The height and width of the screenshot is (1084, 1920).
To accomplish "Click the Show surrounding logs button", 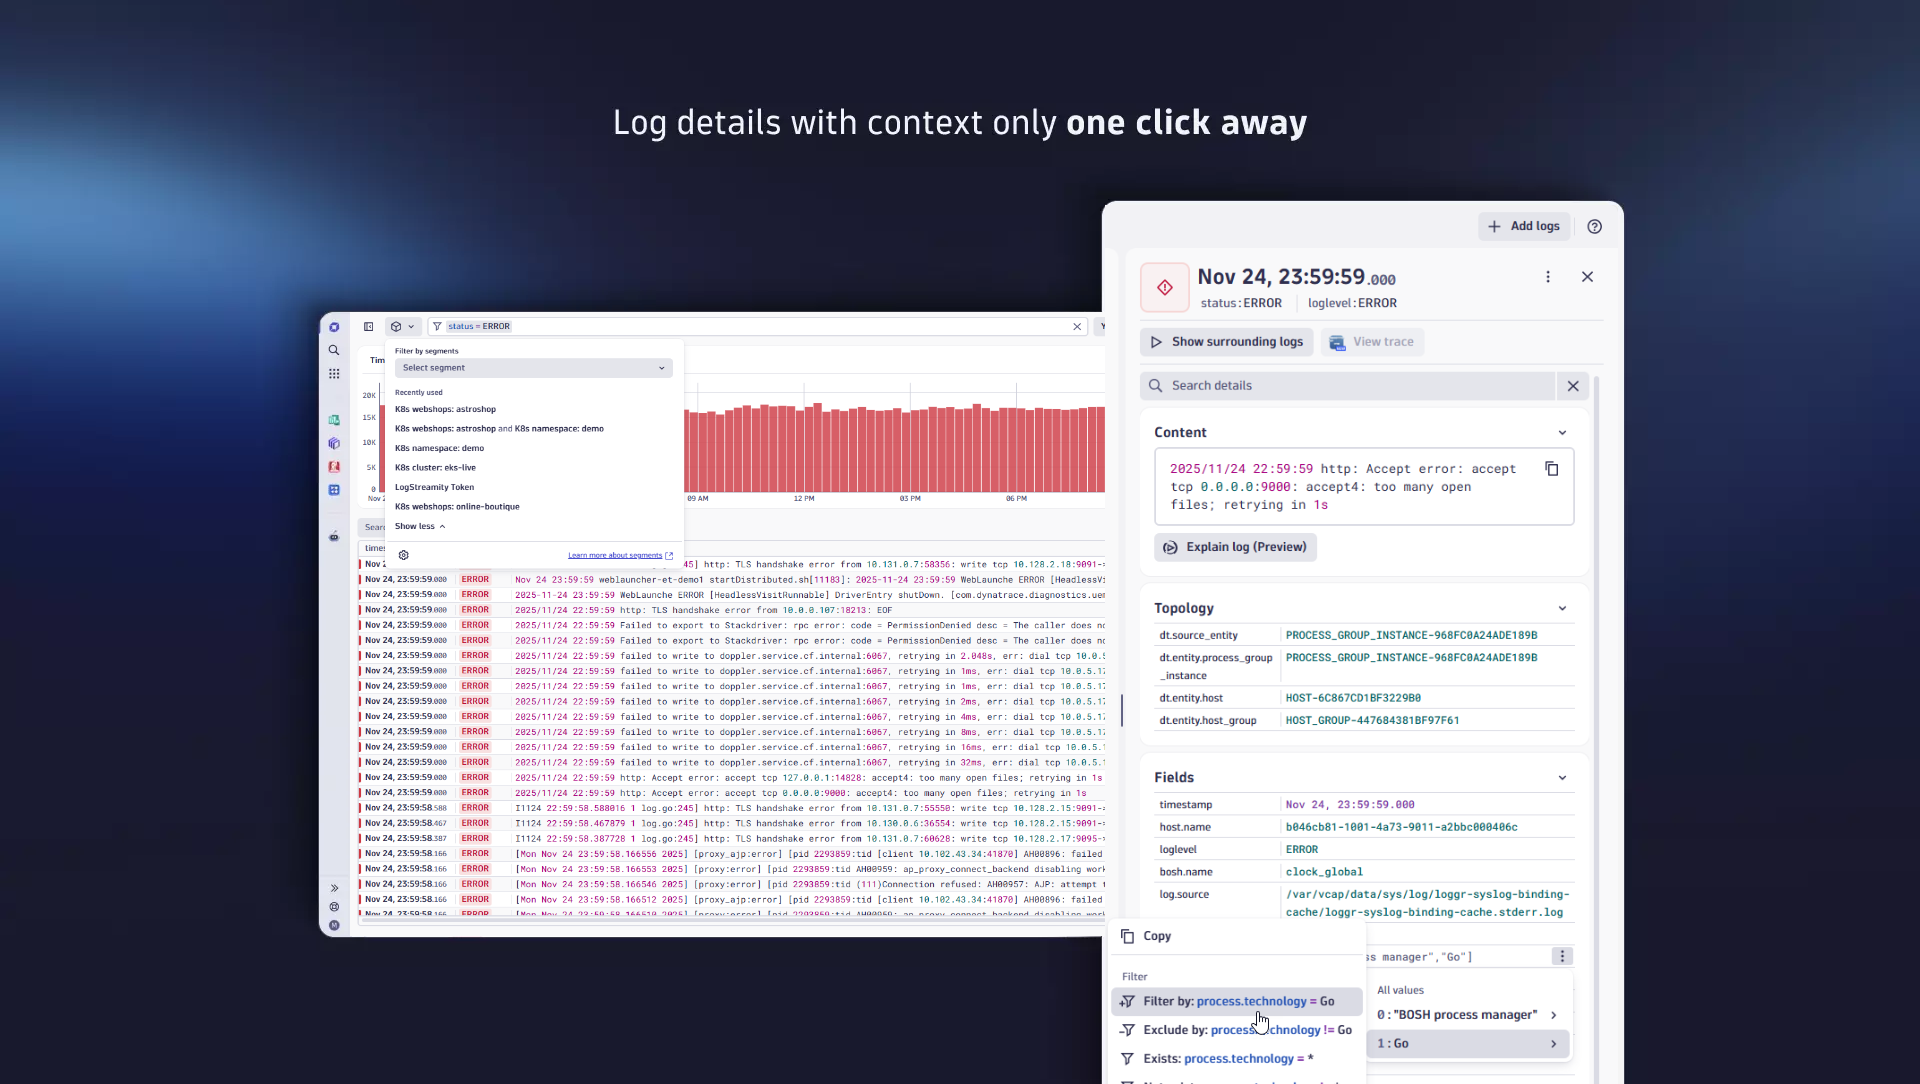I will (x=1226, y=341).
